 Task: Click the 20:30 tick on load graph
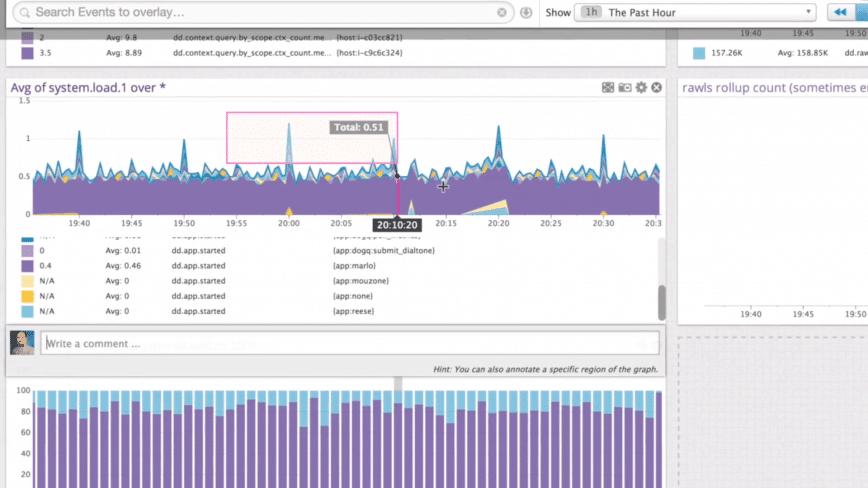603,224
